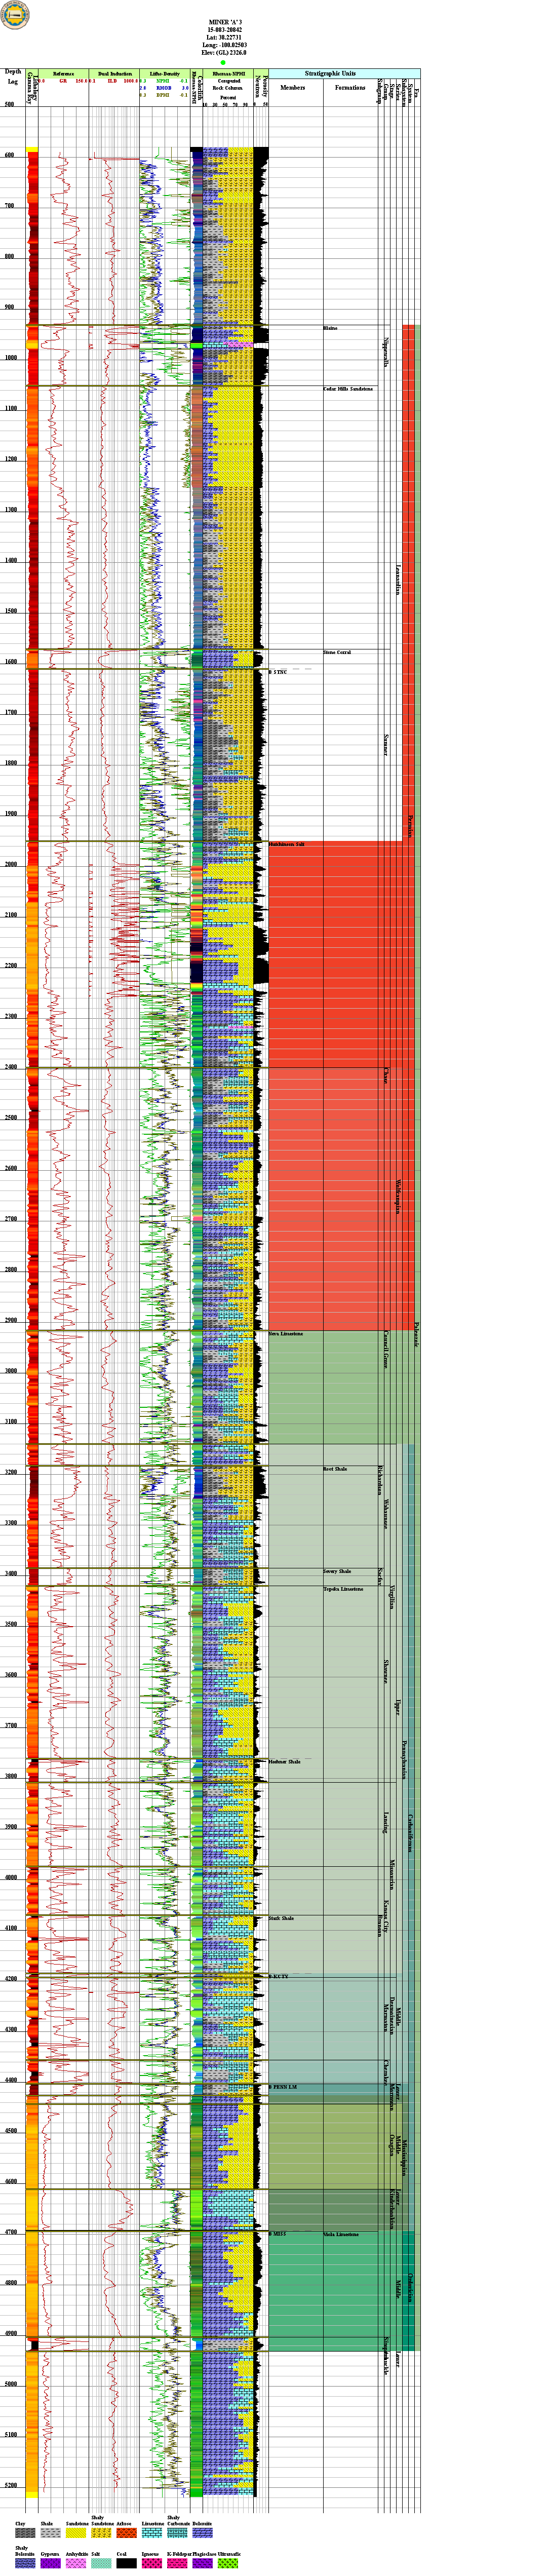Click the 5000 depth tick label
This screenshot has width=547, height=2576.
click(10, 2384)
